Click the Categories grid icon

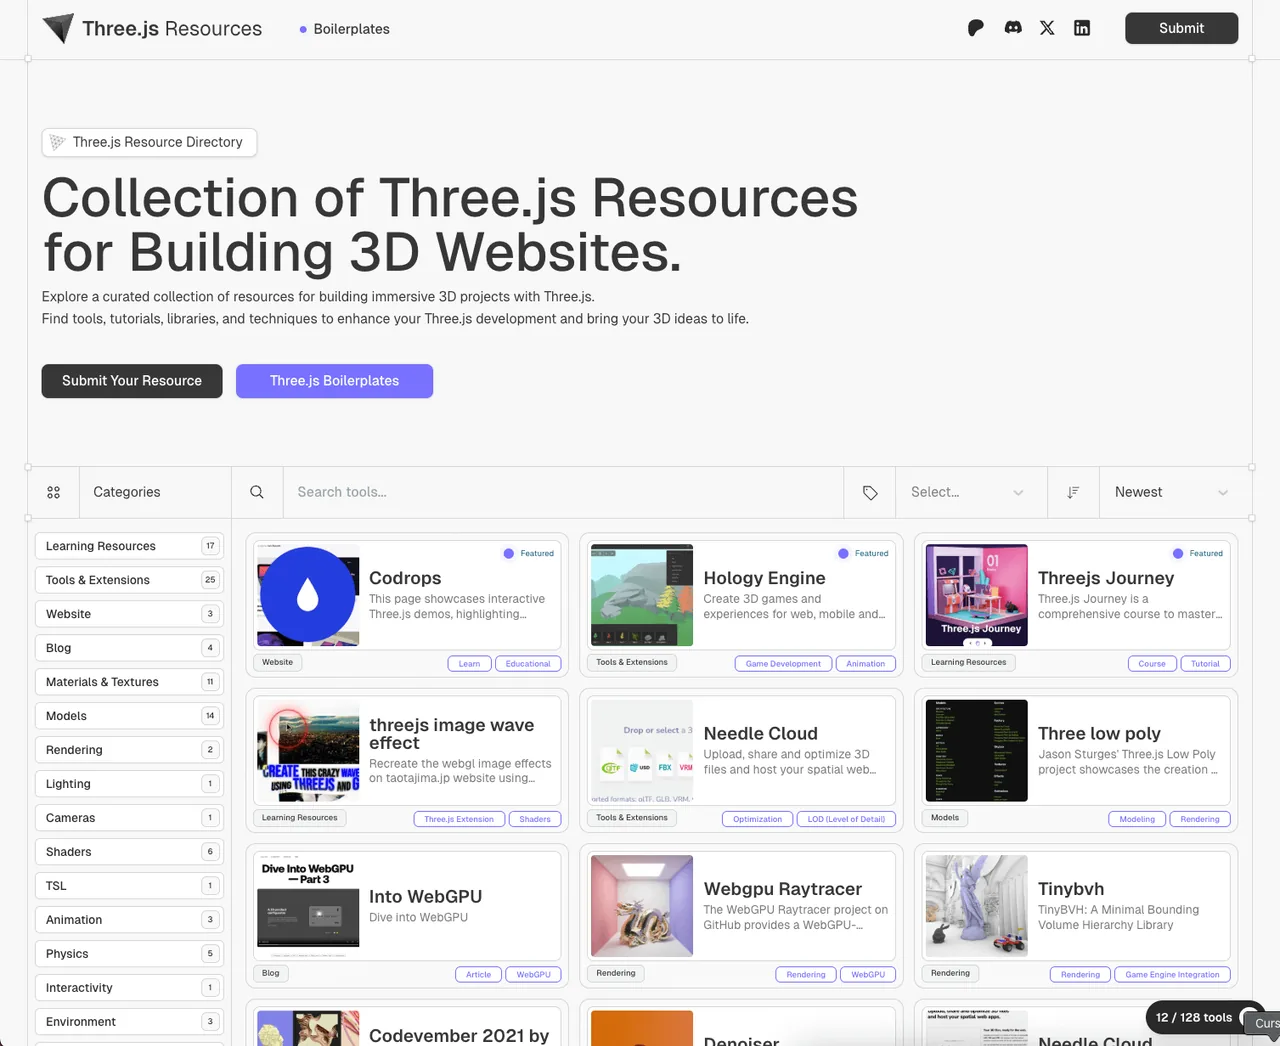(54, 492)
